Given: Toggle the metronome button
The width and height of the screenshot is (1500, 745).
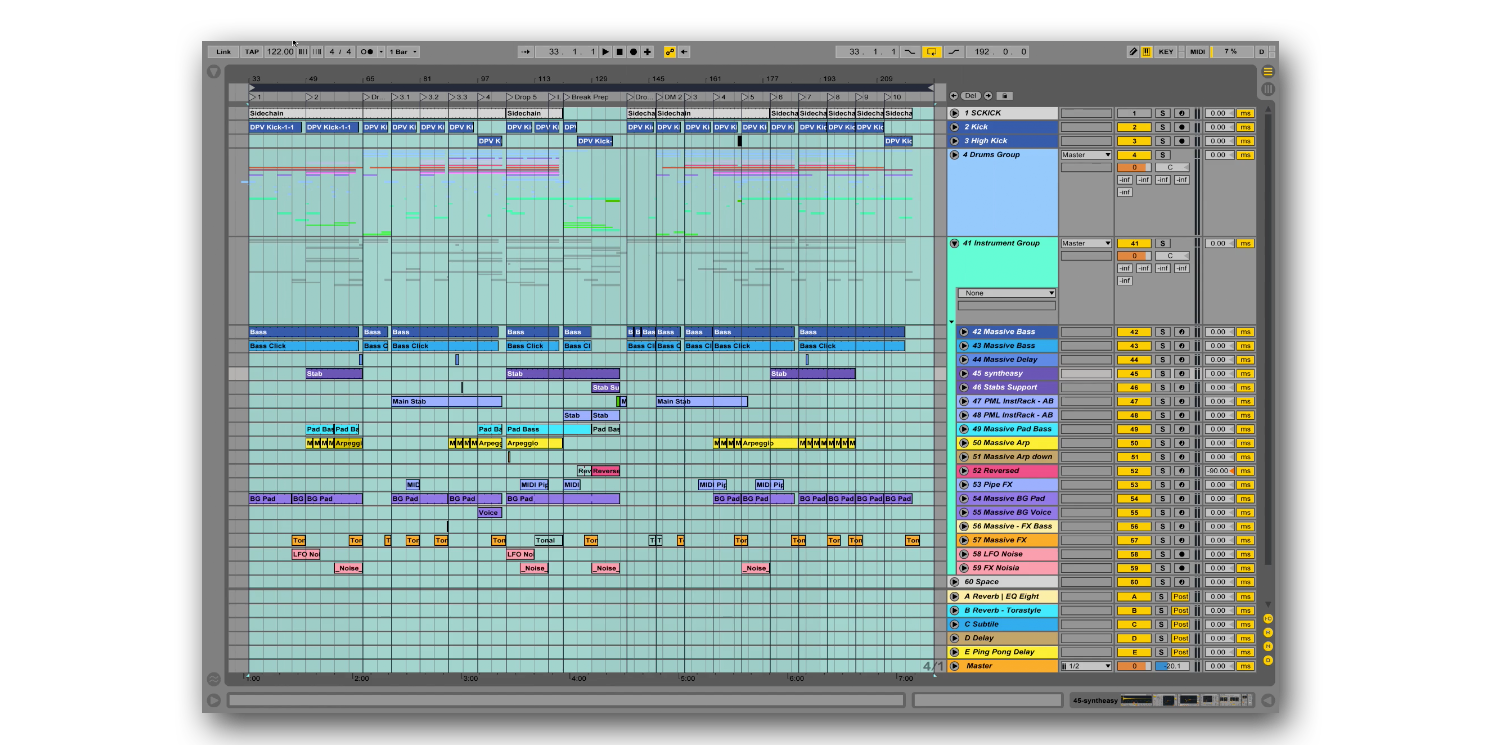Looking at the screenshot, I should [x=367, y=52].
